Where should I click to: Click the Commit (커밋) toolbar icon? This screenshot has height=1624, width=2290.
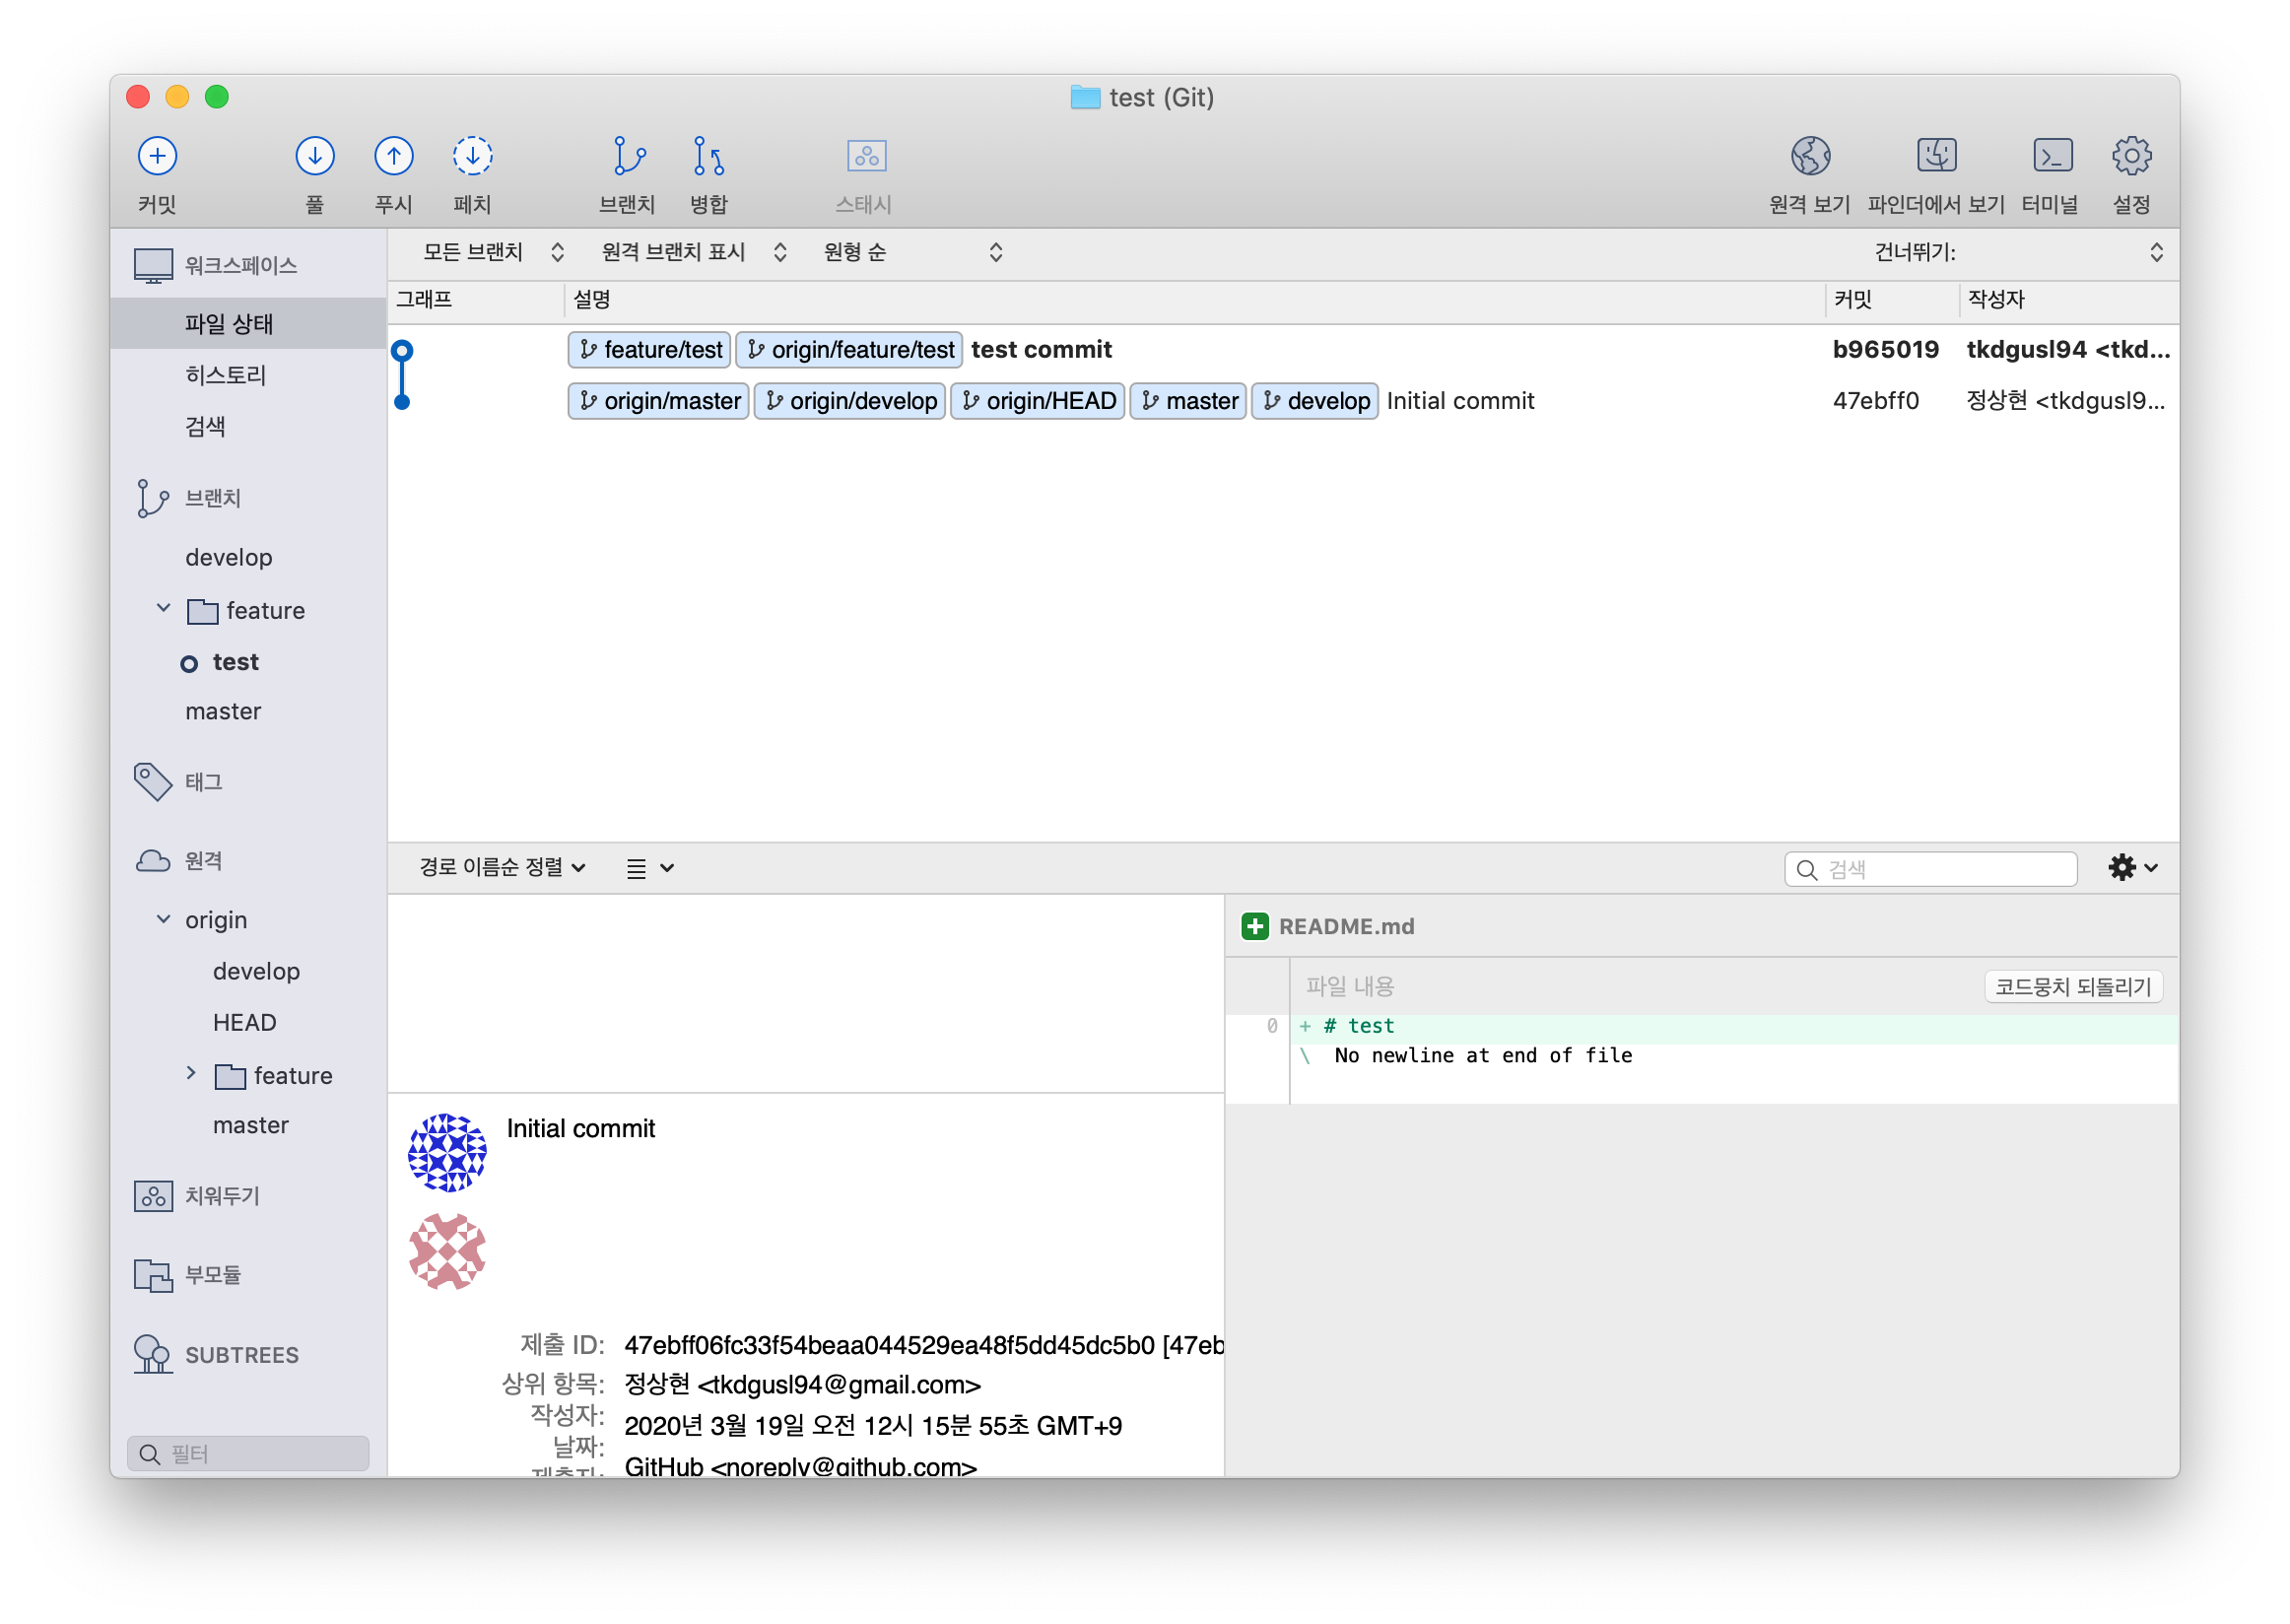(x=157, y=156)
